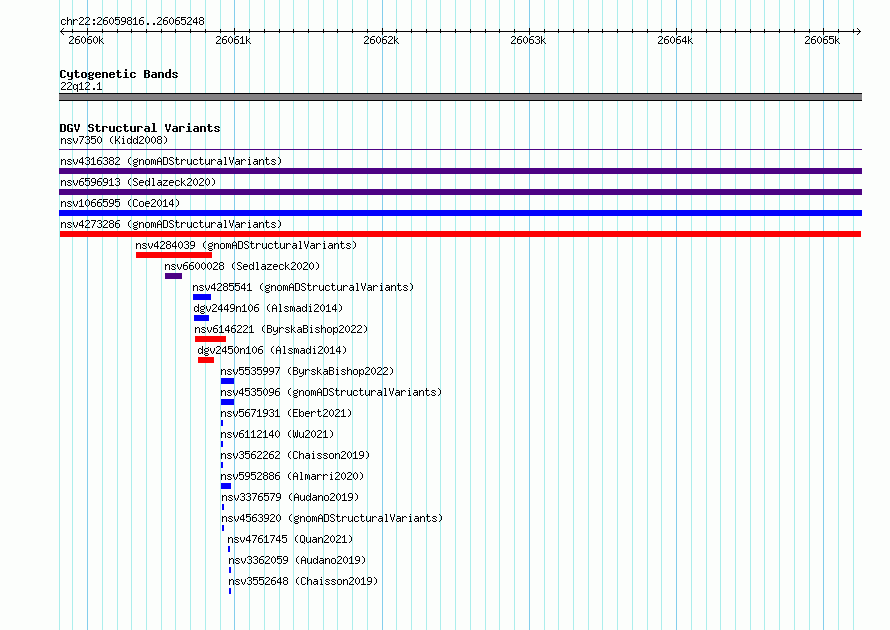
Task: Click the gray 22q12.1 cytogenetic band bar
Action: pyautogui.click(x=460, y=97)
